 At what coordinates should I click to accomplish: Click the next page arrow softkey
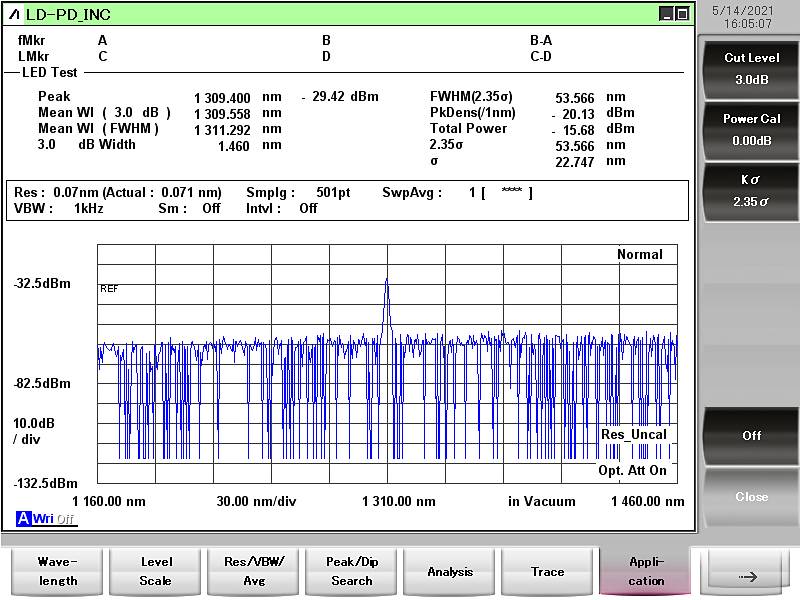point(747,575)
